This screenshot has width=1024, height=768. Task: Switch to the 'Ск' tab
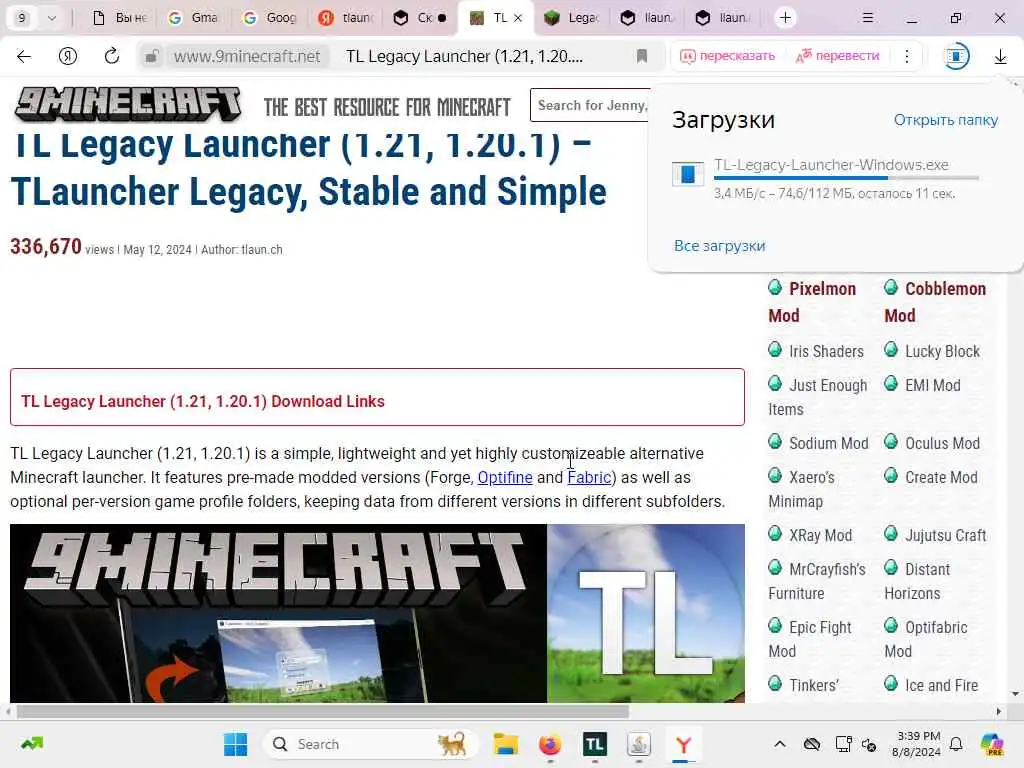click(420, 18)
